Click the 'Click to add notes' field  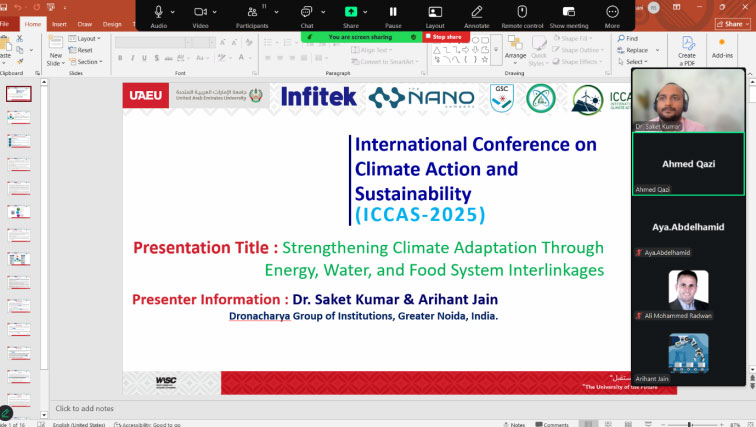click(85, 408)
